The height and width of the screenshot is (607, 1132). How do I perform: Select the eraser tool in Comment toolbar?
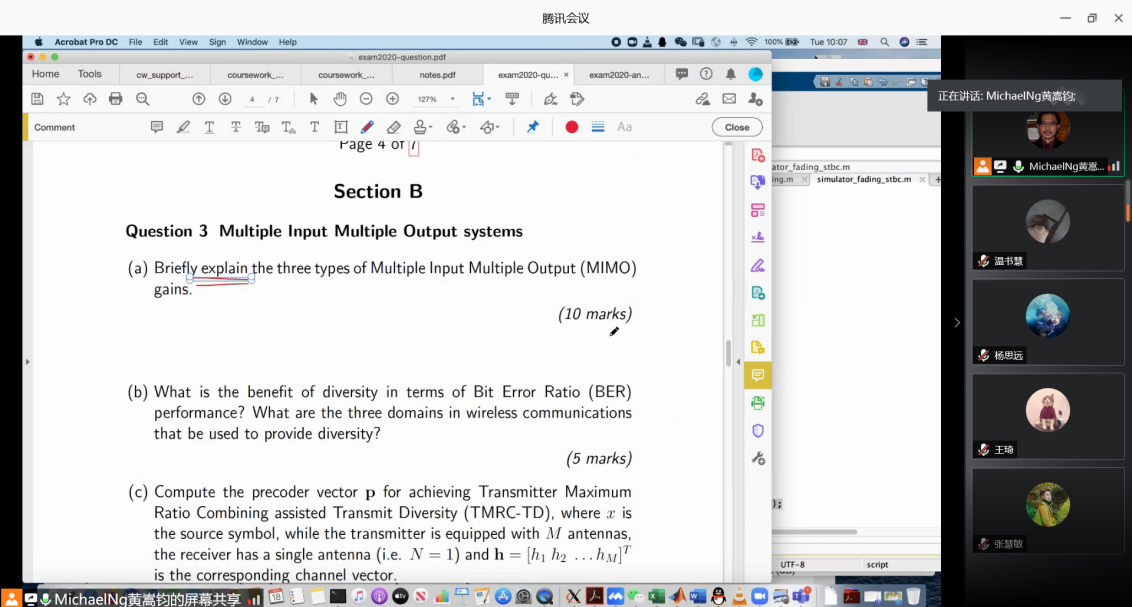coord(393,127)
